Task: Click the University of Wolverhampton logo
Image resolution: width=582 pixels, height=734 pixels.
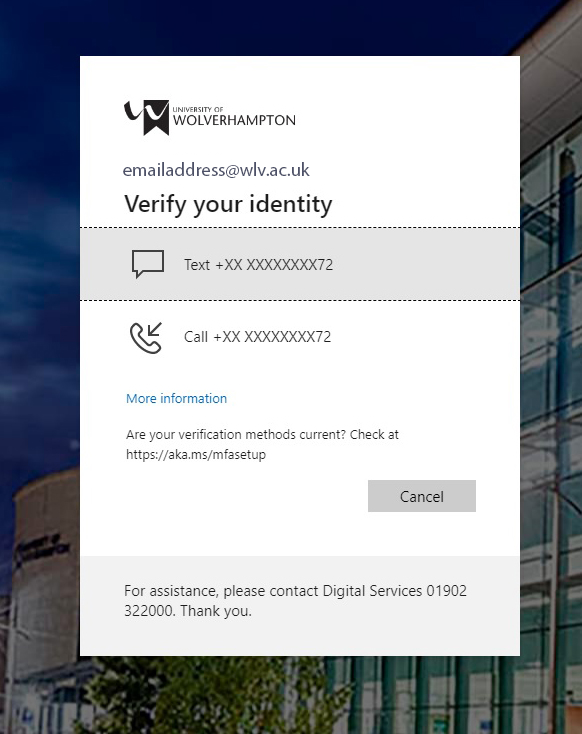Action: pyautogui.click(x=210, y=117)
